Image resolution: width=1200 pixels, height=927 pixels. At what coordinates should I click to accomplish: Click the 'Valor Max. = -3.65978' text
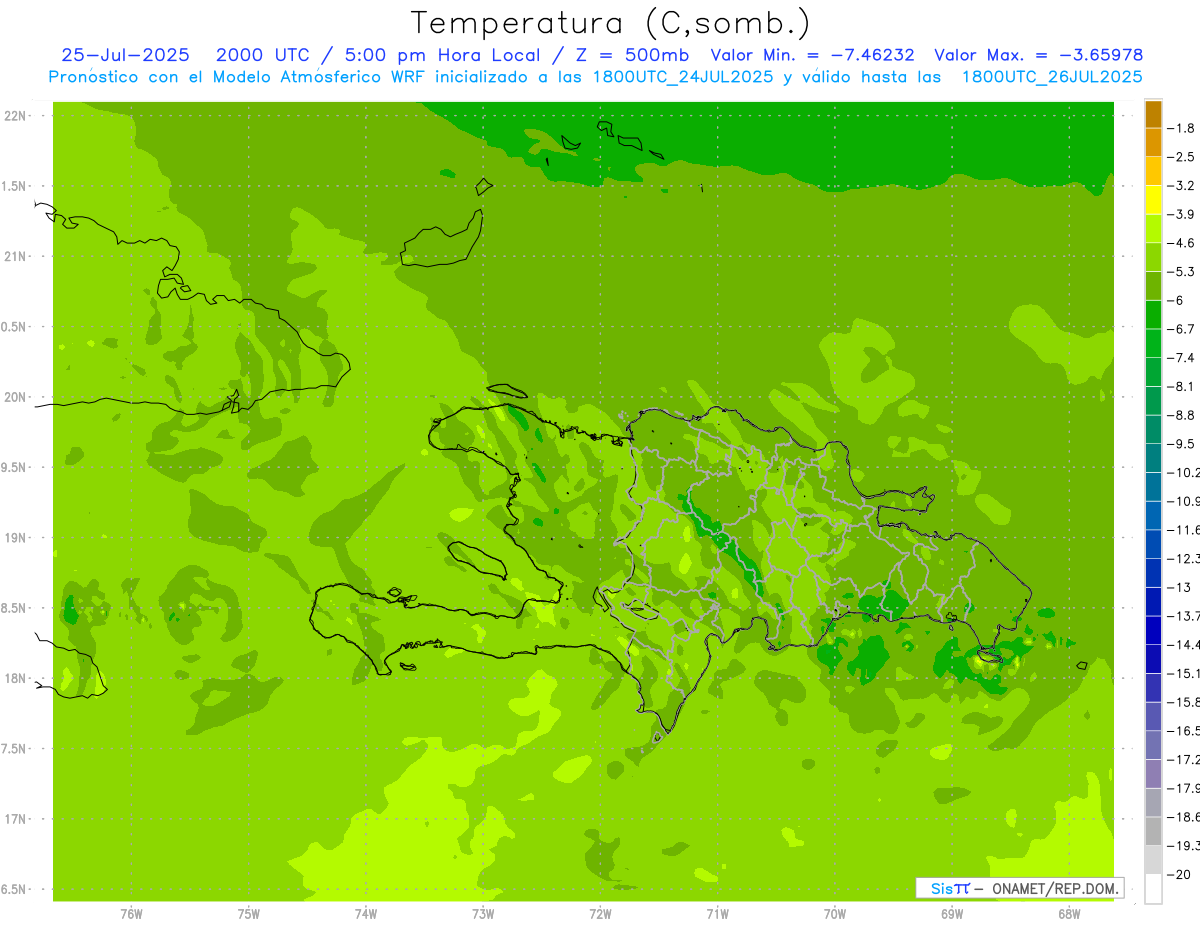click(x=1039, y=55)
